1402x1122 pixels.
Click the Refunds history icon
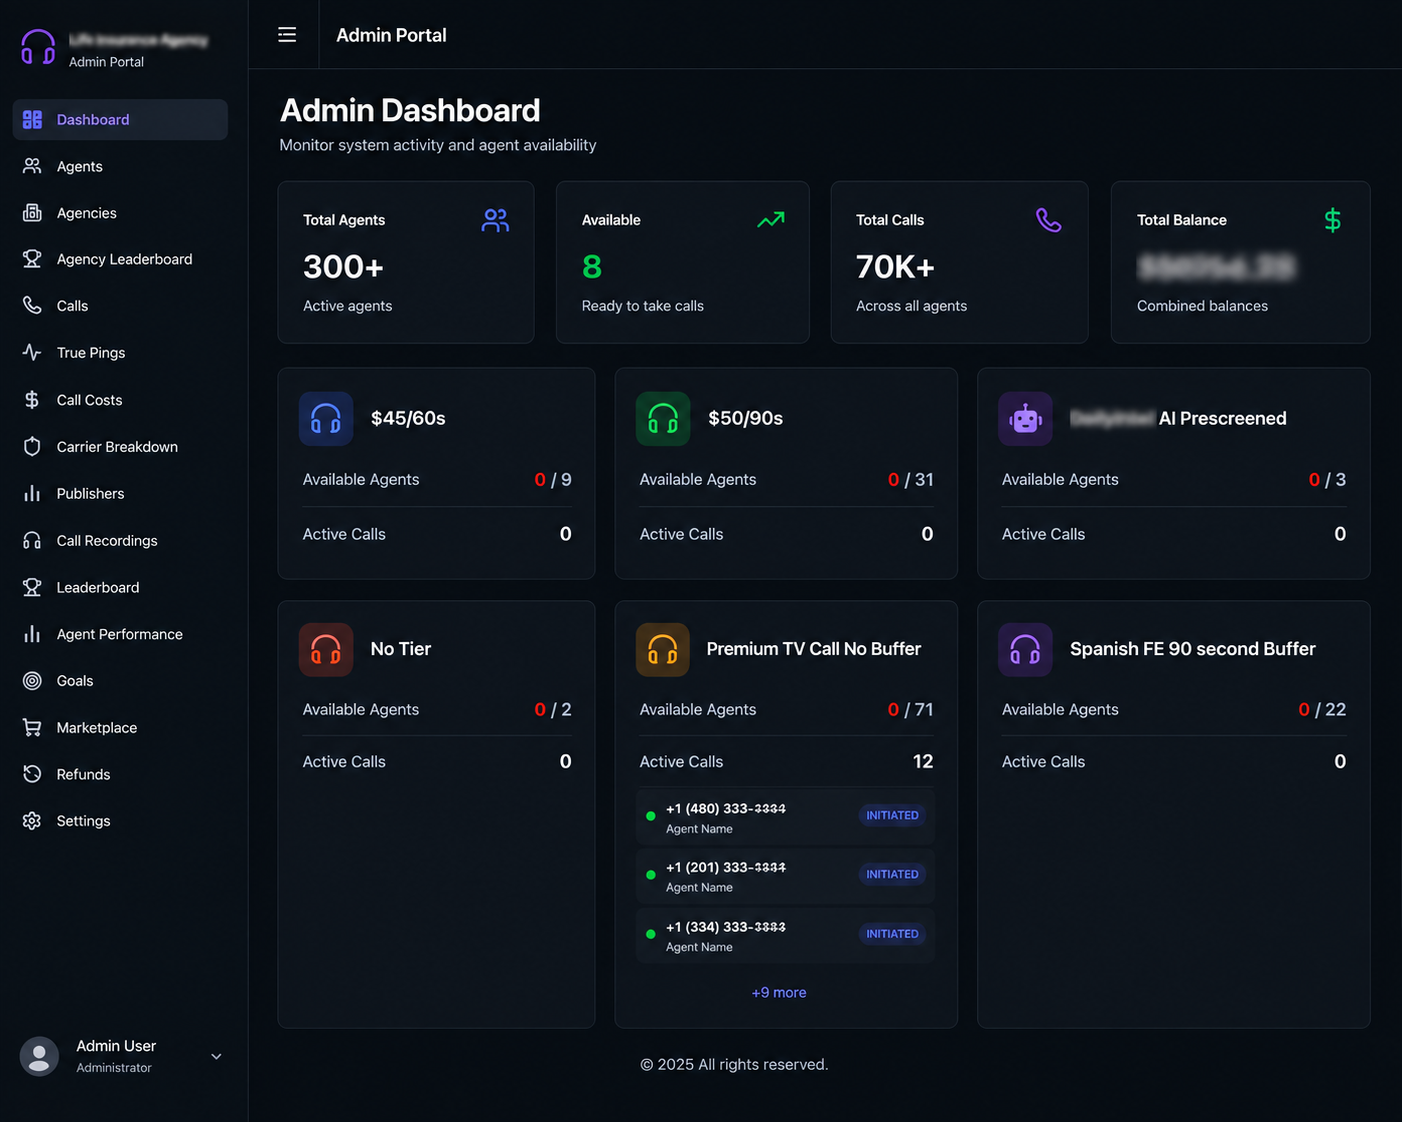[x=32, y=774]
